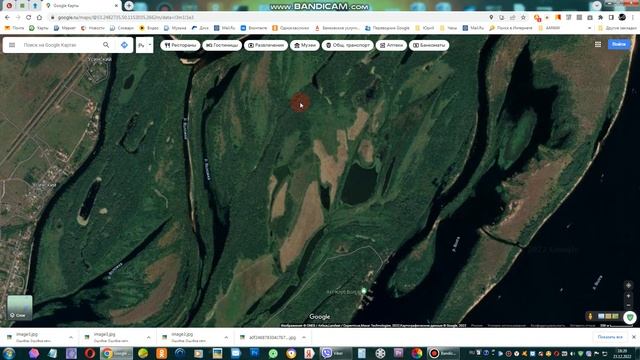
Task: Filter map by Общ. транспорт chip
Action: pyautogui.click(x=347, y=45)
